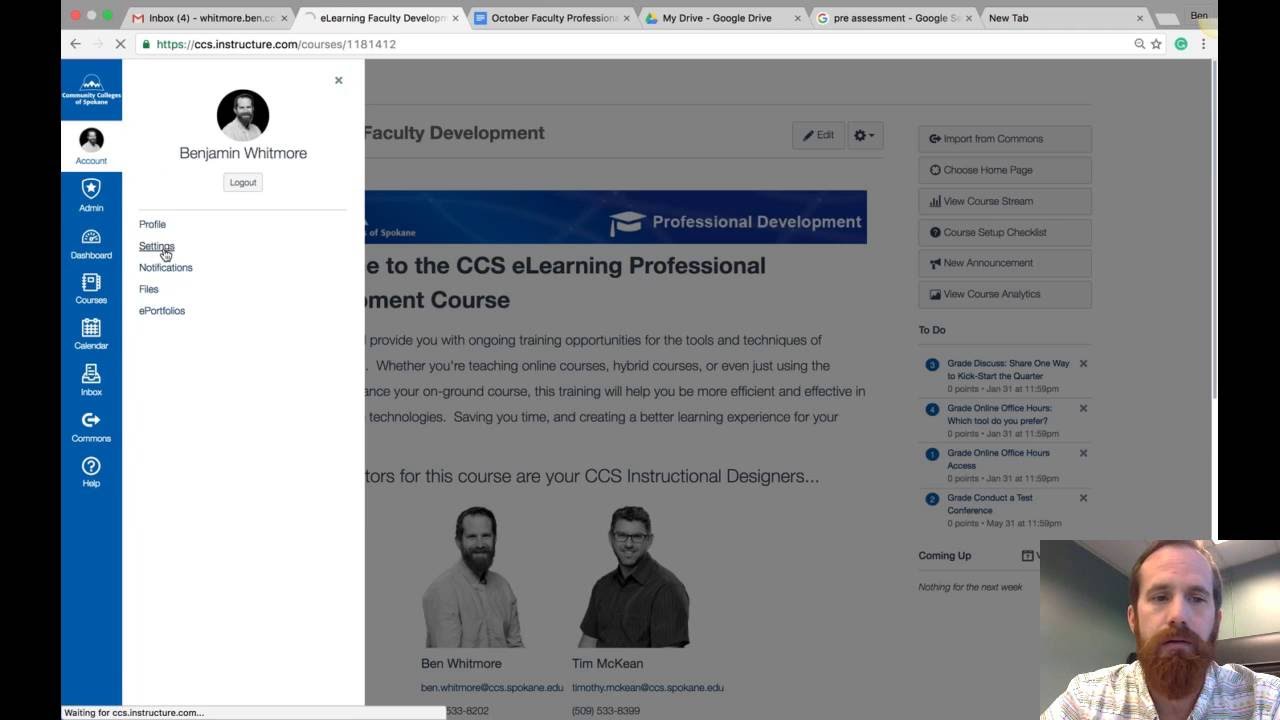Click the Logout button
This screenshot has height=720, width=1280.
(x=243, y=182)
